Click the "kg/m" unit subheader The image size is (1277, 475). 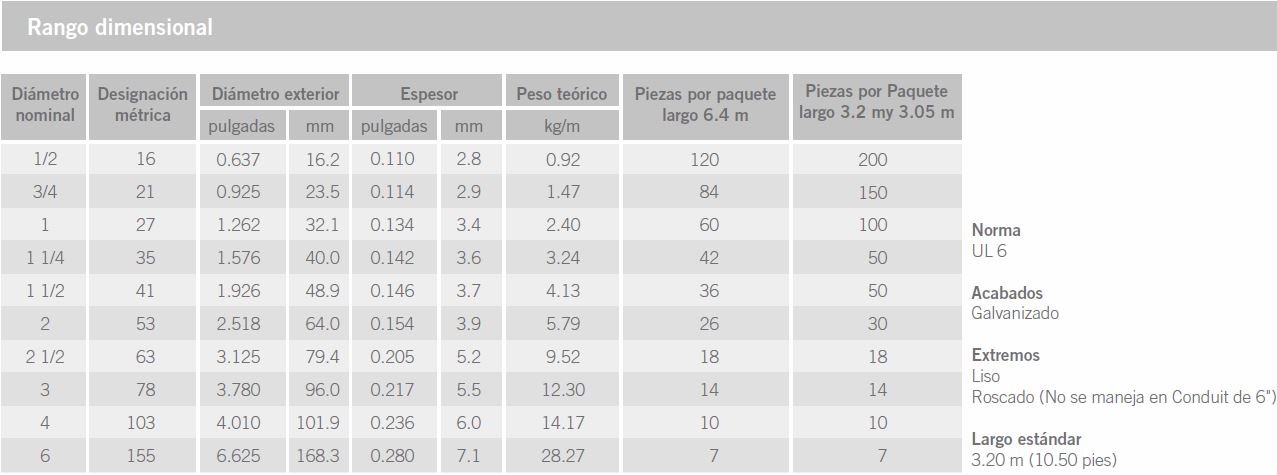[x=562, y=127]
